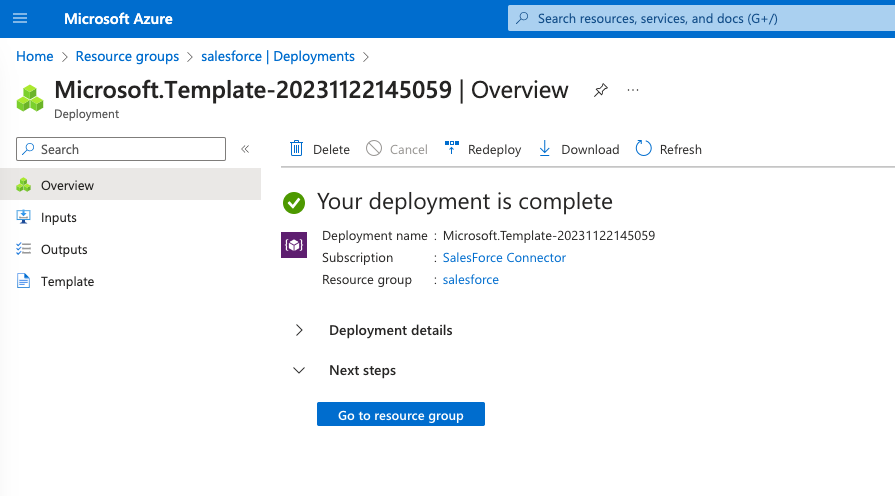Pin this deployment to dashboard

tap(600, 90)
